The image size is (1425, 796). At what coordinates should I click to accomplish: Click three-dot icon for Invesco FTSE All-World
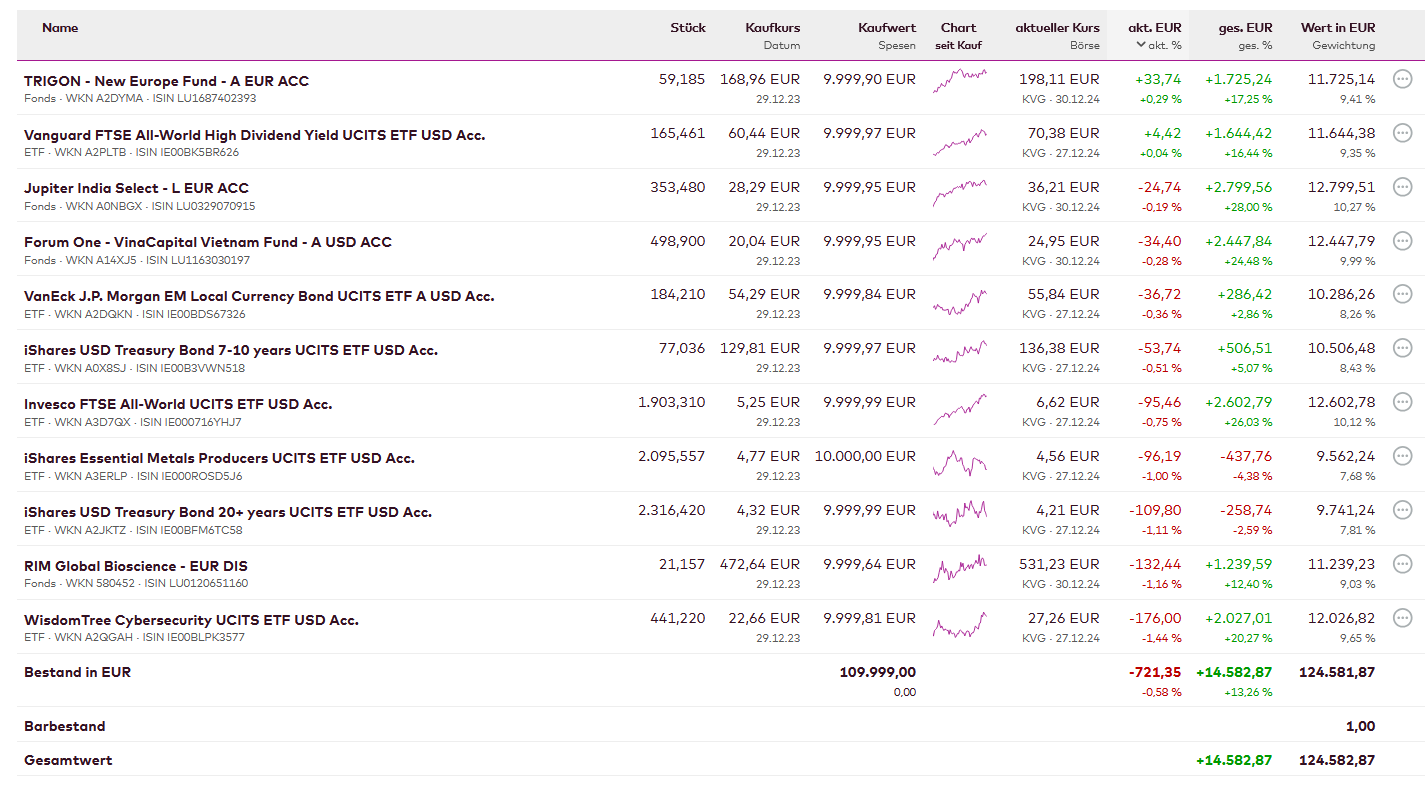(1402, 402)
